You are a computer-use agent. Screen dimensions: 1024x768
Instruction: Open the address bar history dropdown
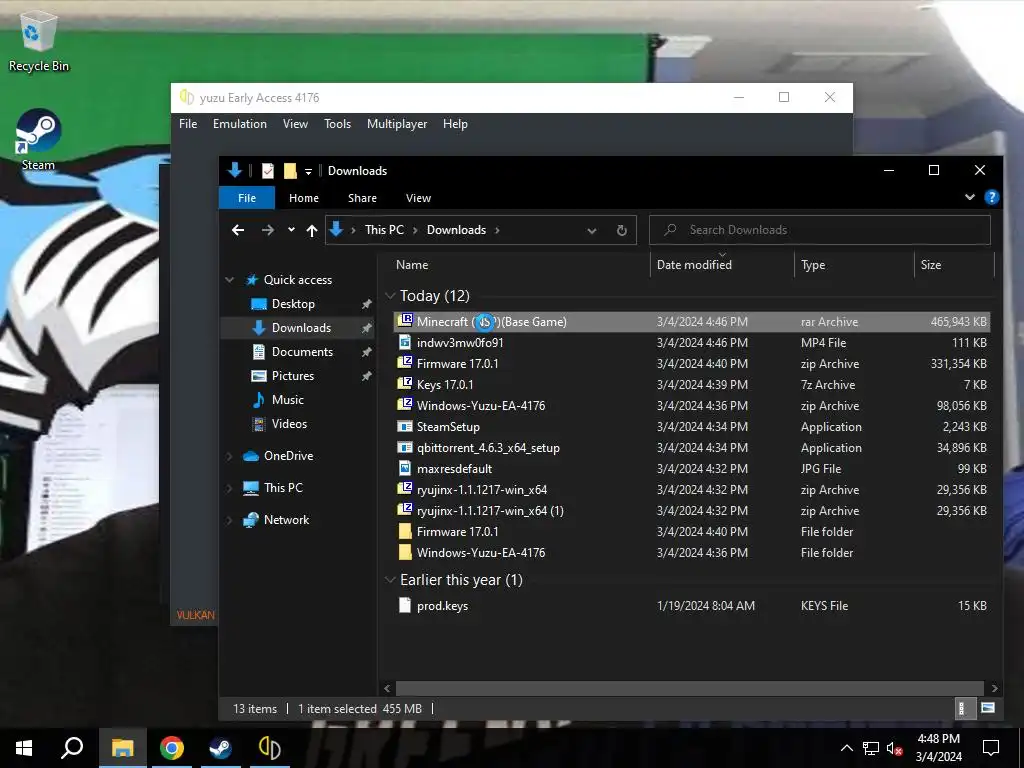pos(592,231)
